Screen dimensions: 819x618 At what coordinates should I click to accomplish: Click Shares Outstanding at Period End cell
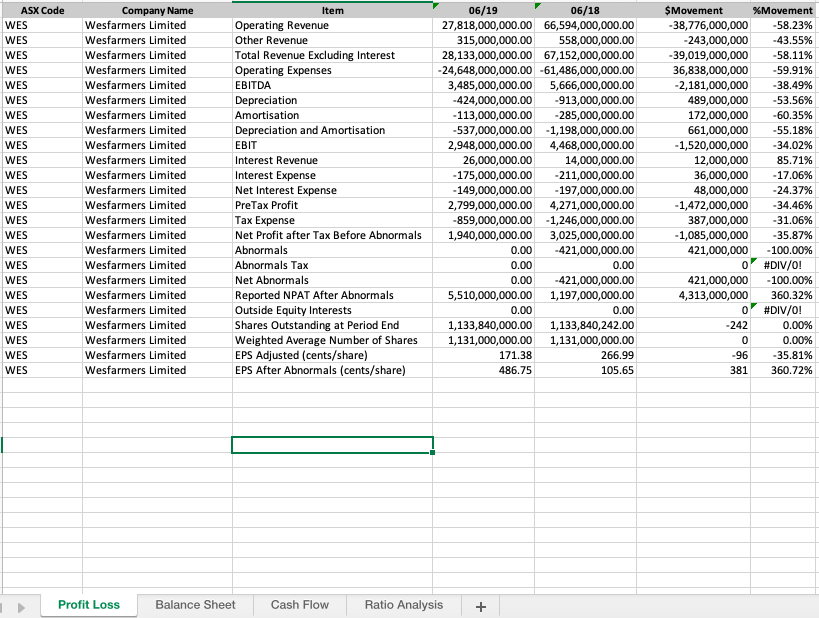pyautogui.click(x=332, y=325)
